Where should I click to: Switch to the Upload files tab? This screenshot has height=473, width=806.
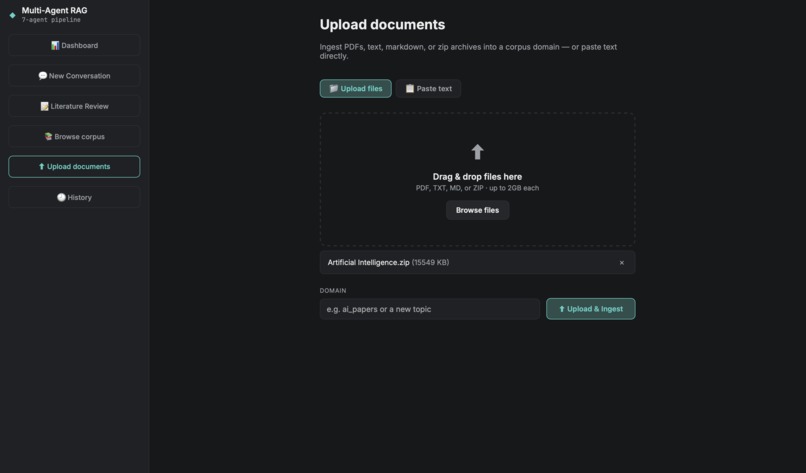355,88
